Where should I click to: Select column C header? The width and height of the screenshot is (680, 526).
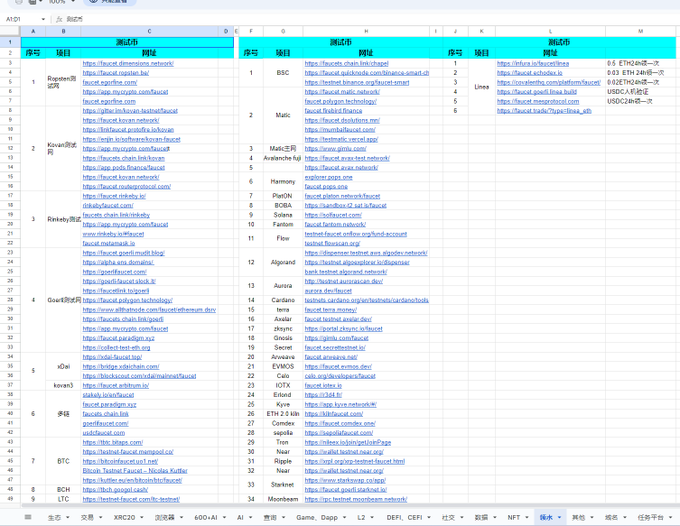click(x=149, y=31)
